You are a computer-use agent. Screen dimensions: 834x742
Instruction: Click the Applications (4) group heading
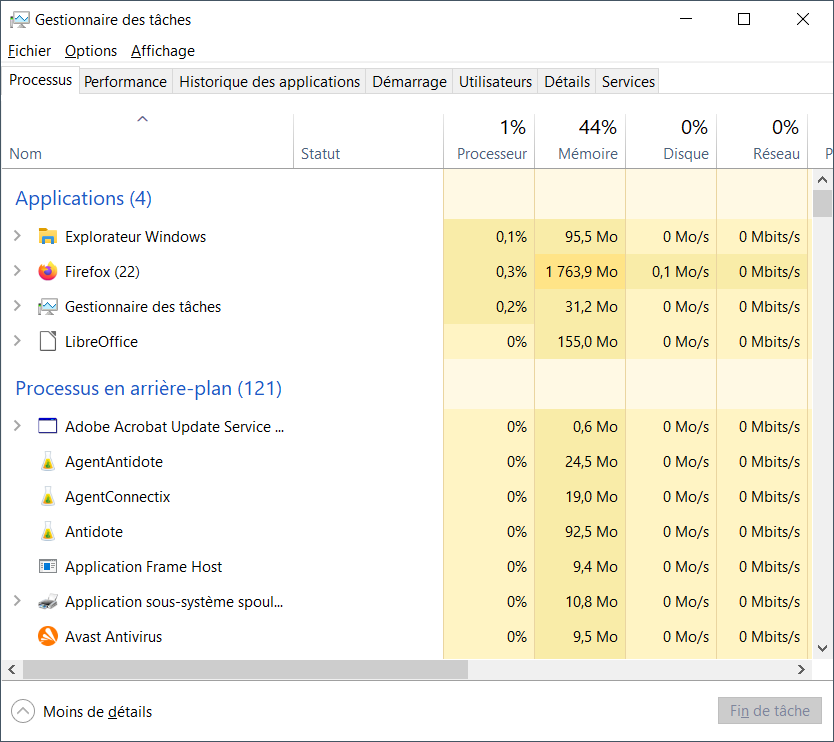(x=84, y=198)
